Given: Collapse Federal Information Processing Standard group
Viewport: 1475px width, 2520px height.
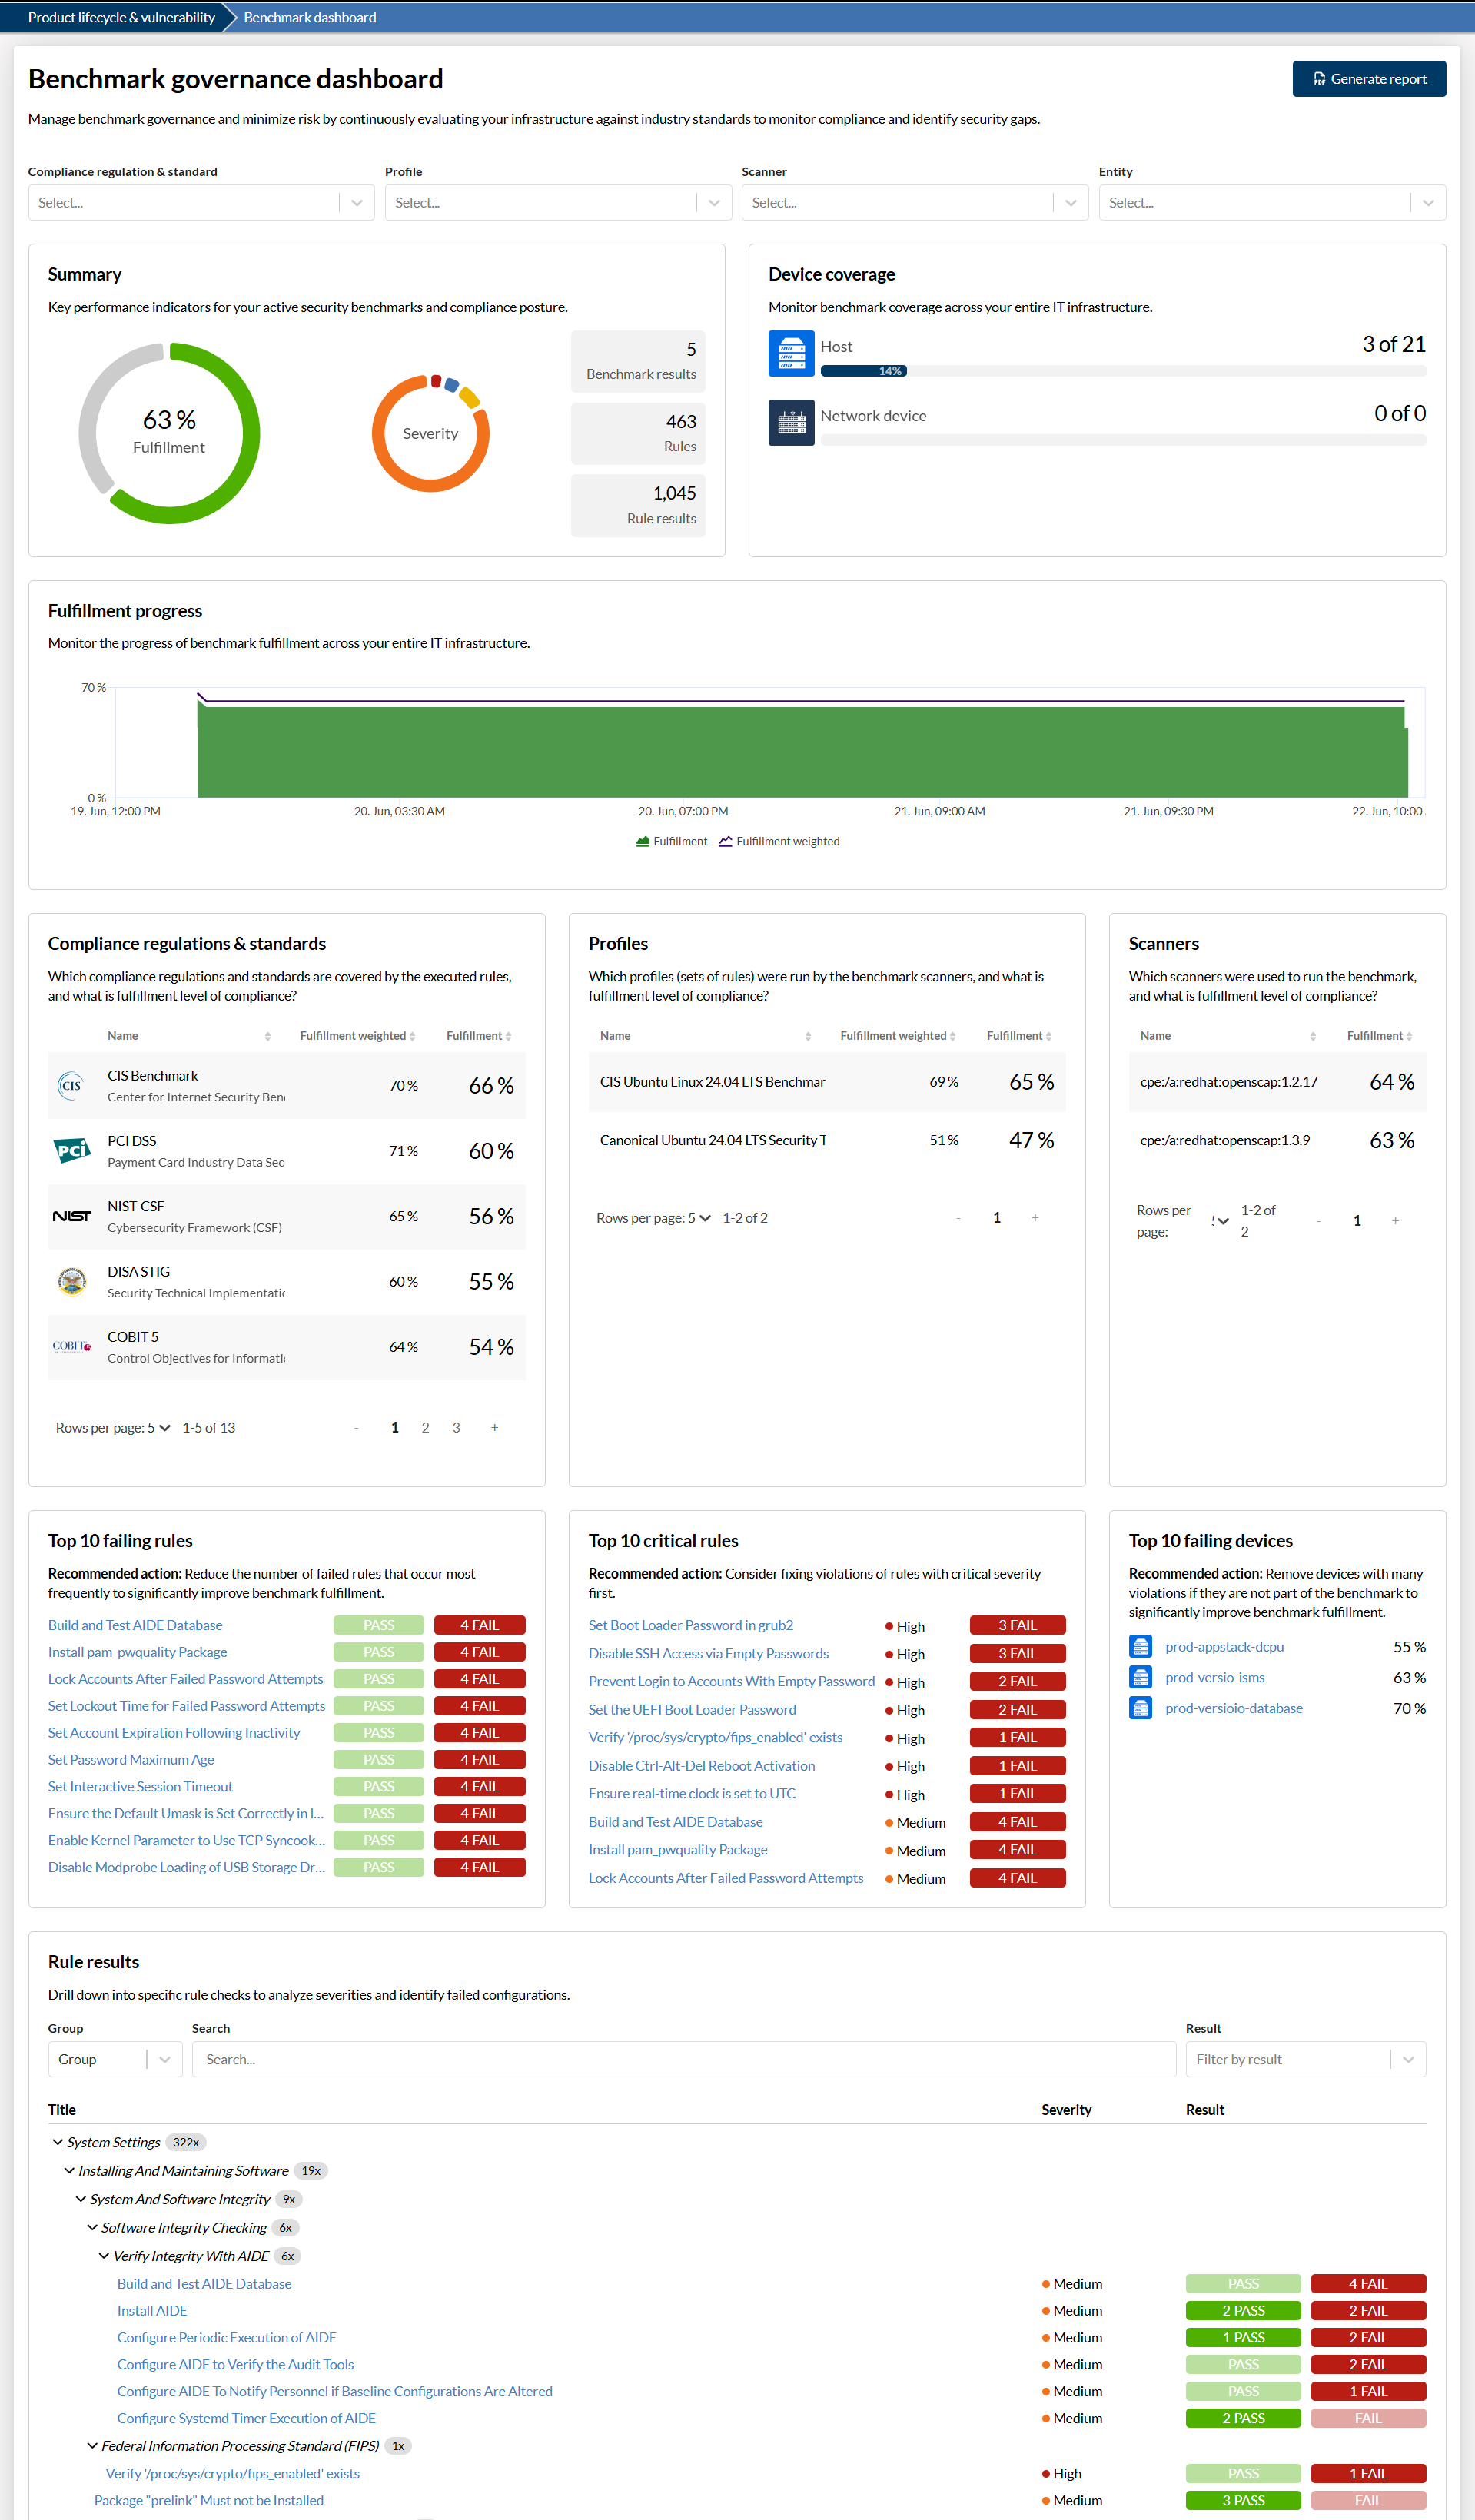Looking at the screenshot, I should (92, 2446).
